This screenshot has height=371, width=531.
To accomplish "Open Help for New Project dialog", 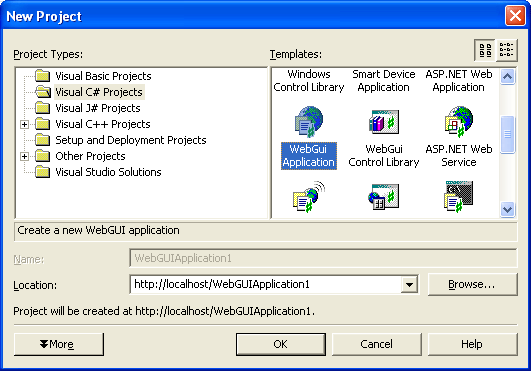I will tap(472, 344).
